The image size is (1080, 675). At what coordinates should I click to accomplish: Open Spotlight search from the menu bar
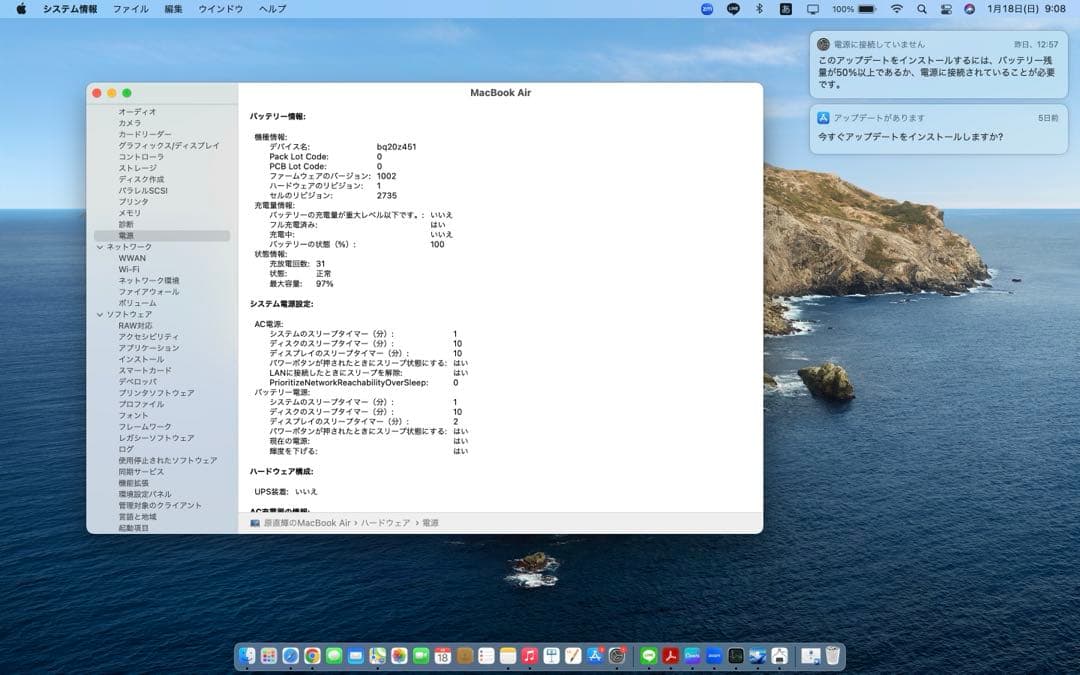pos(922,9)
